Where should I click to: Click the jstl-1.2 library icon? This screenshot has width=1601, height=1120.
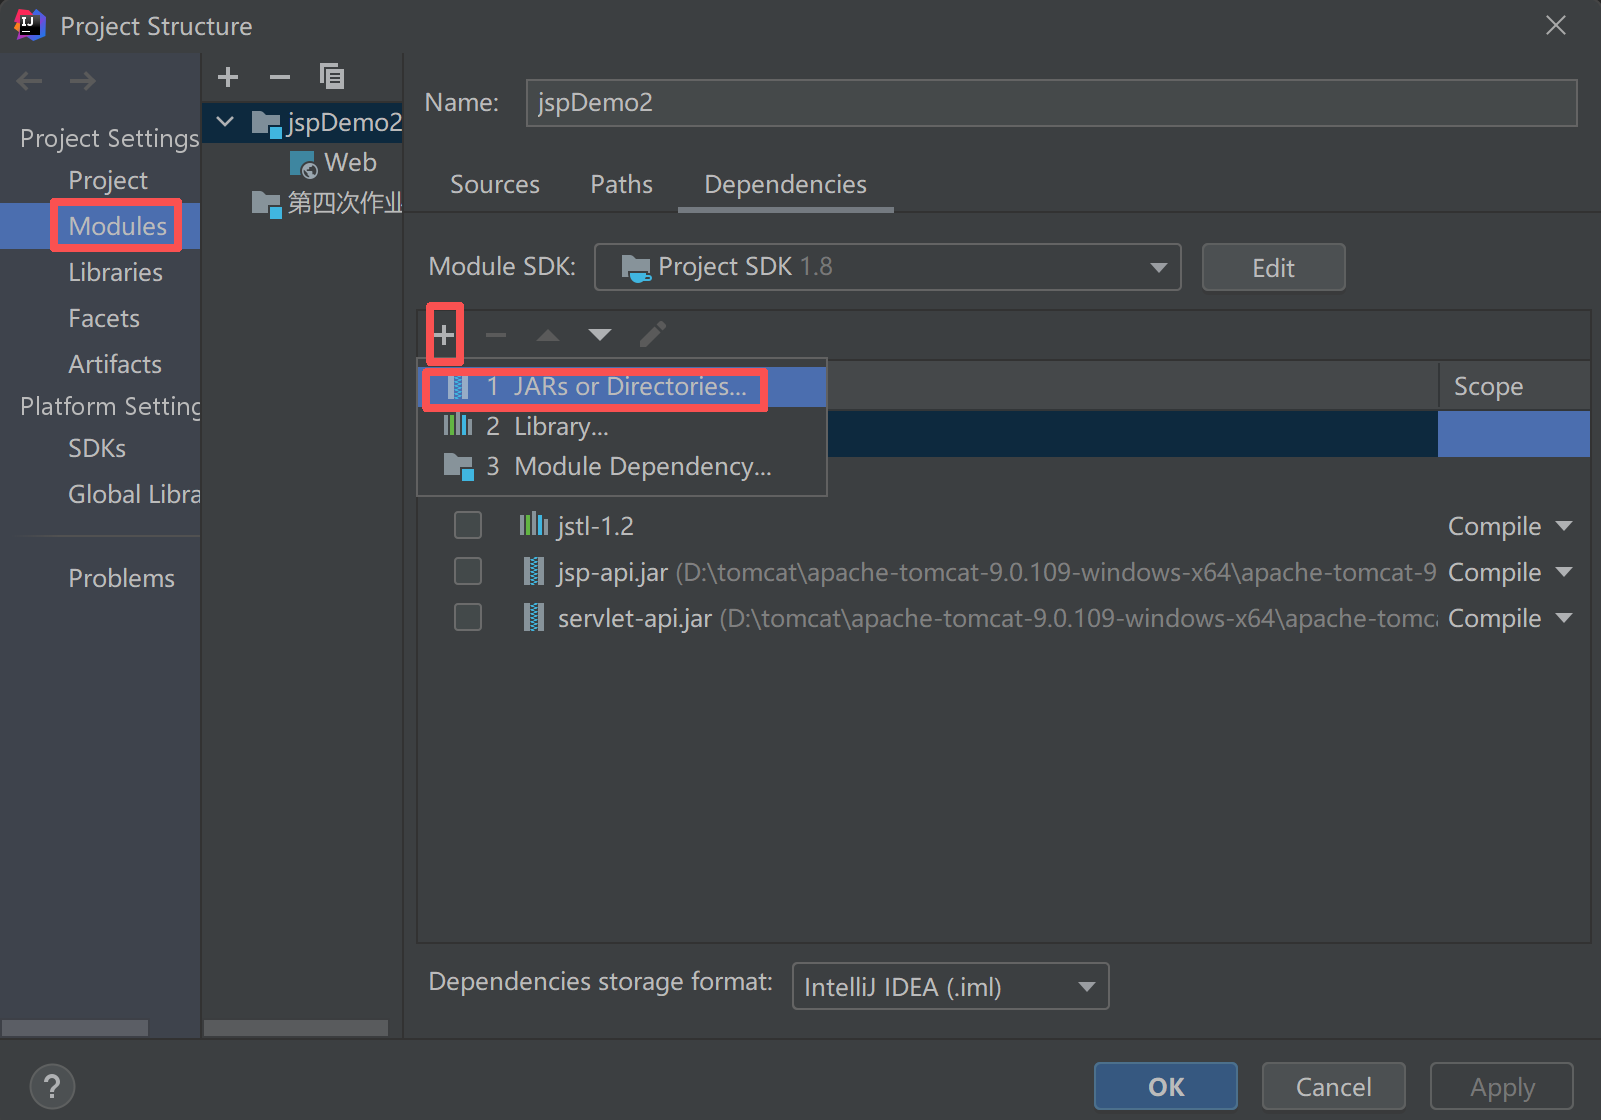click(x=534, y=525)
